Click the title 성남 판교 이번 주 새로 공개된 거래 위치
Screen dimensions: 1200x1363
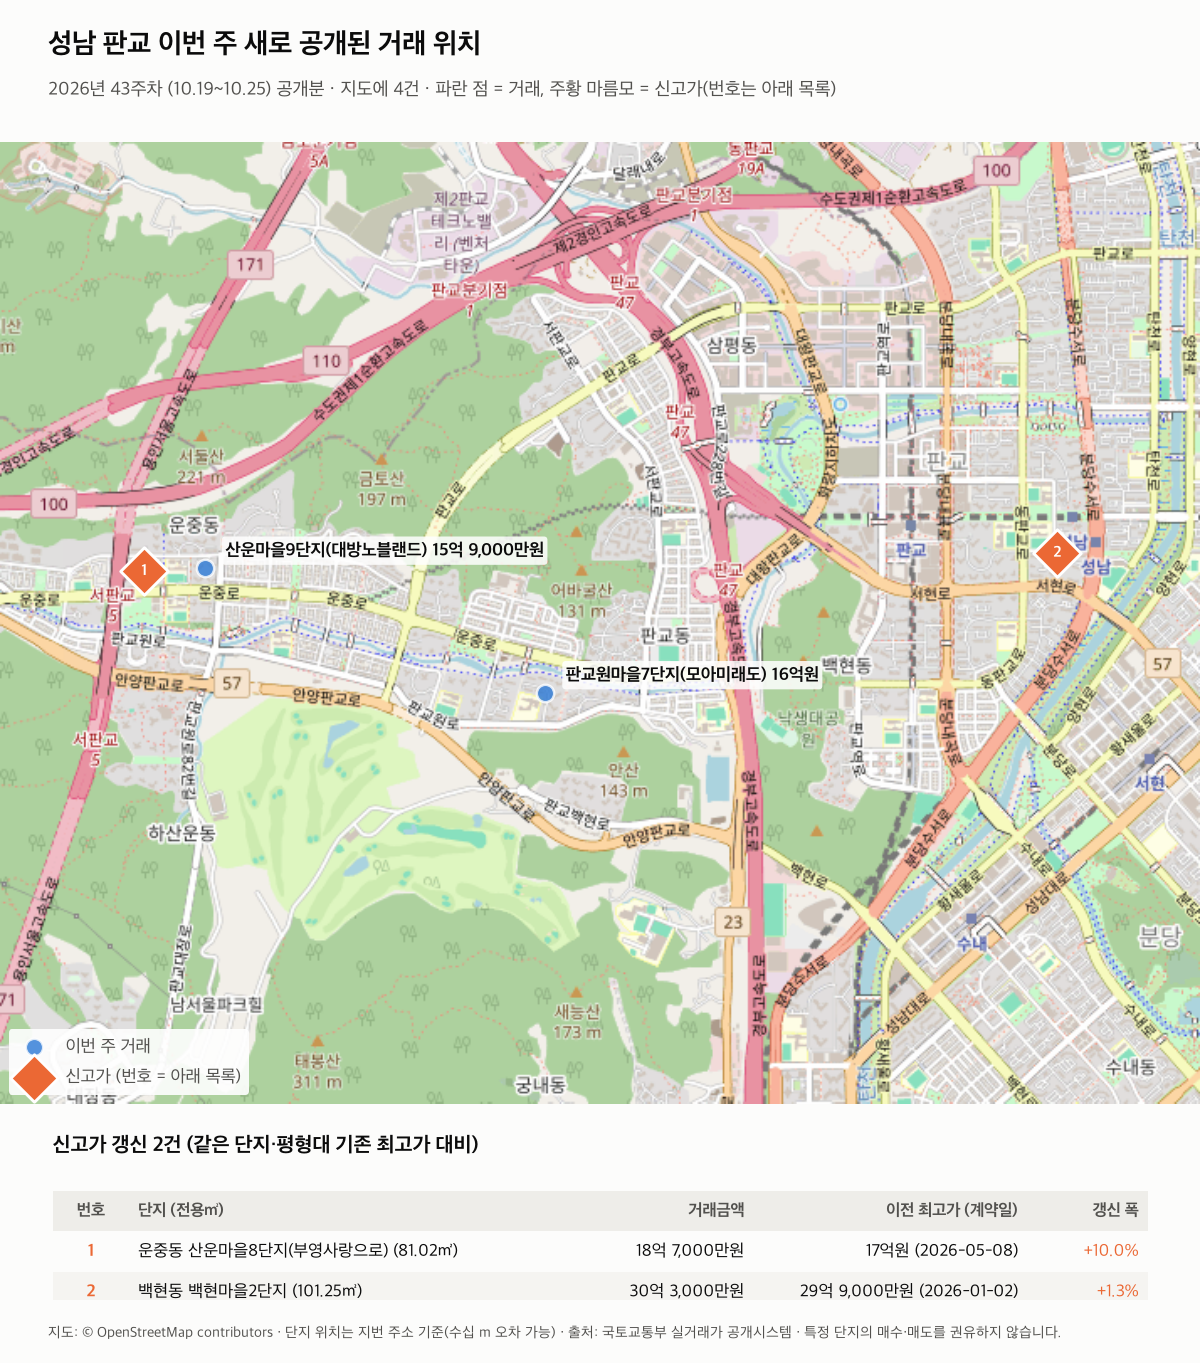[265, 43]
